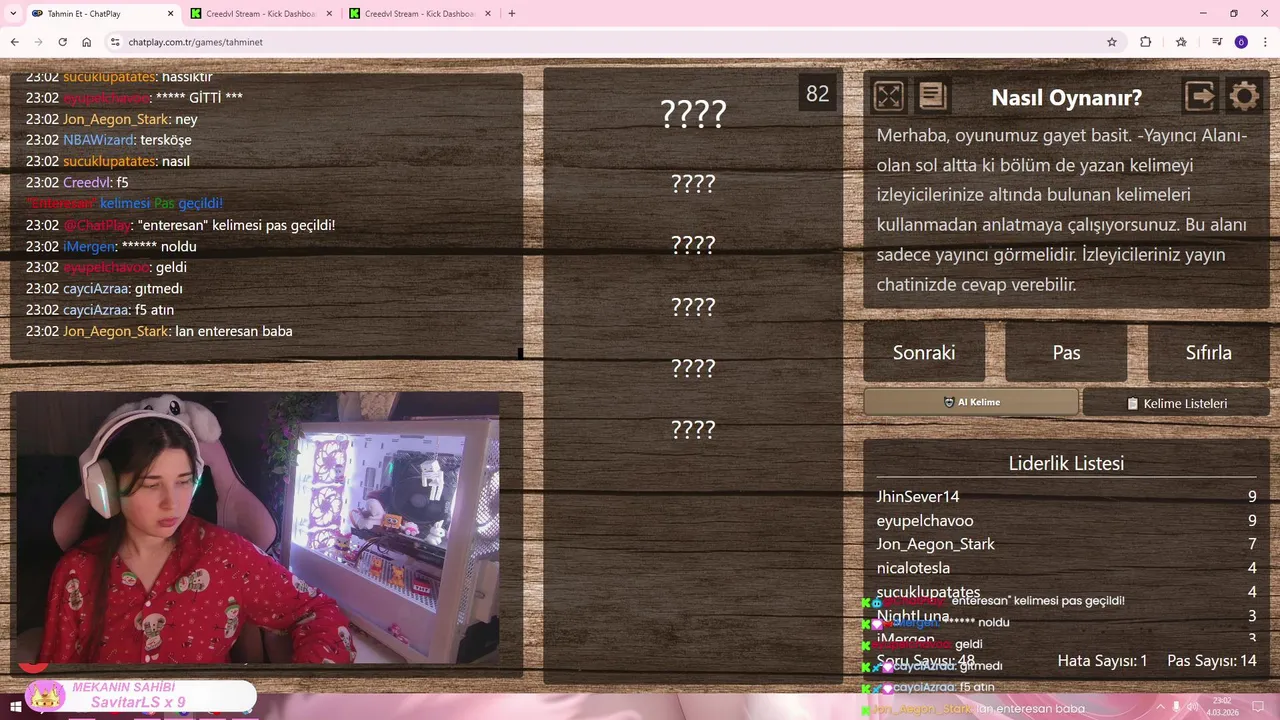Click the Nasıl Oynanır? heading
The width and height of the screenshot is (1280, 720).
1066,97
